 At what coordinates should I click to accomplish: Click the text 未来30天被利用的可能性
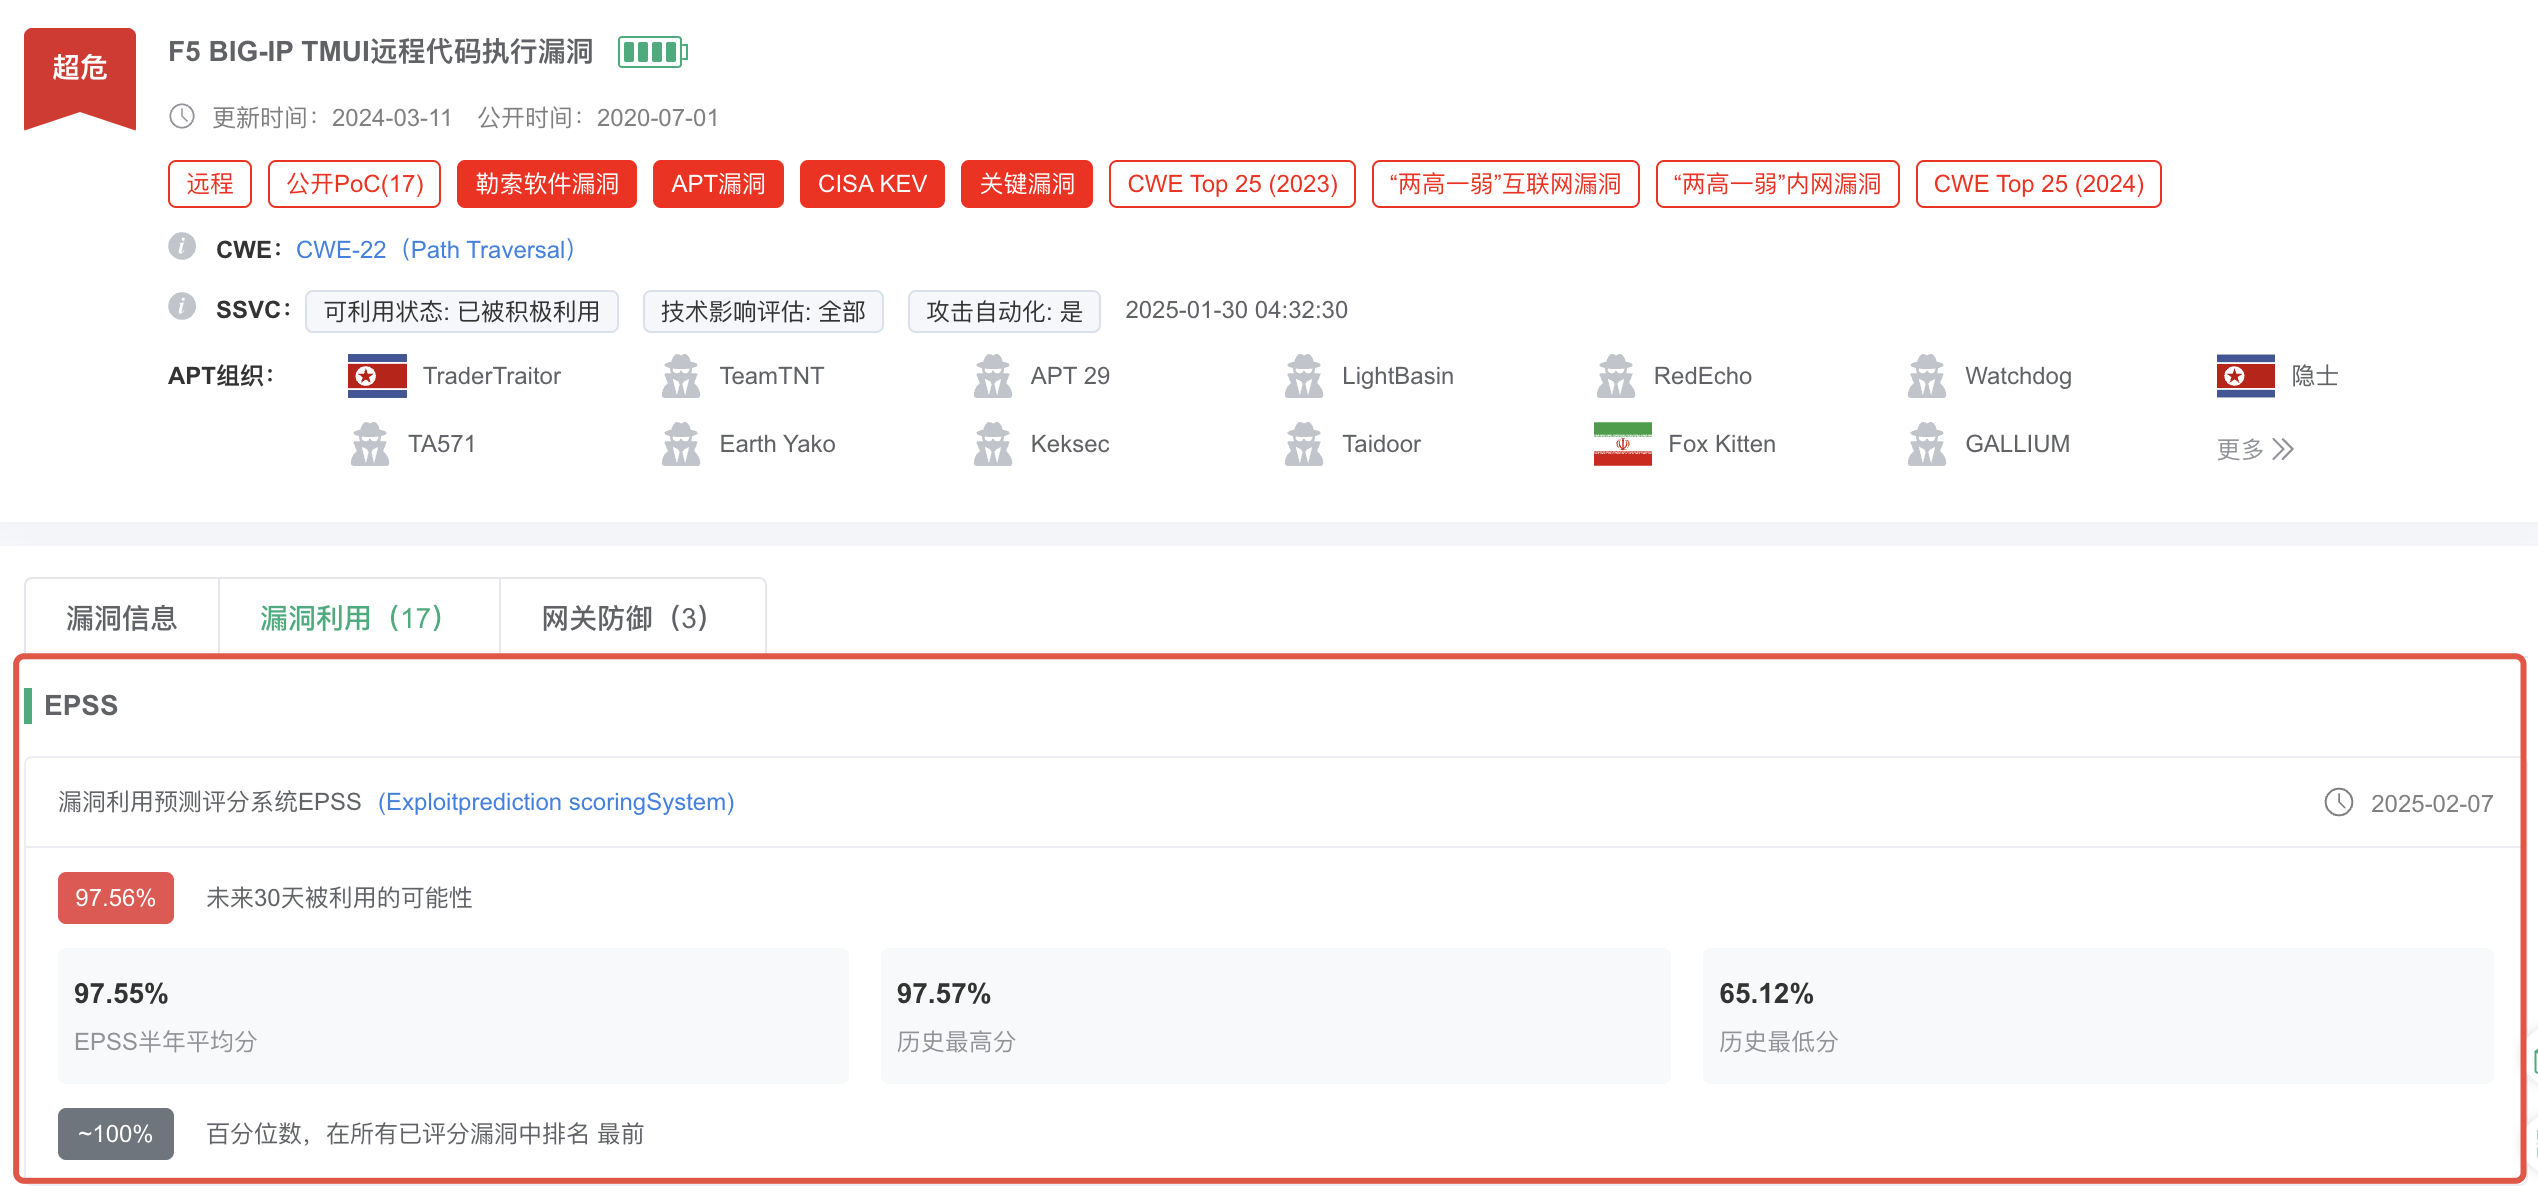(339, 898)
